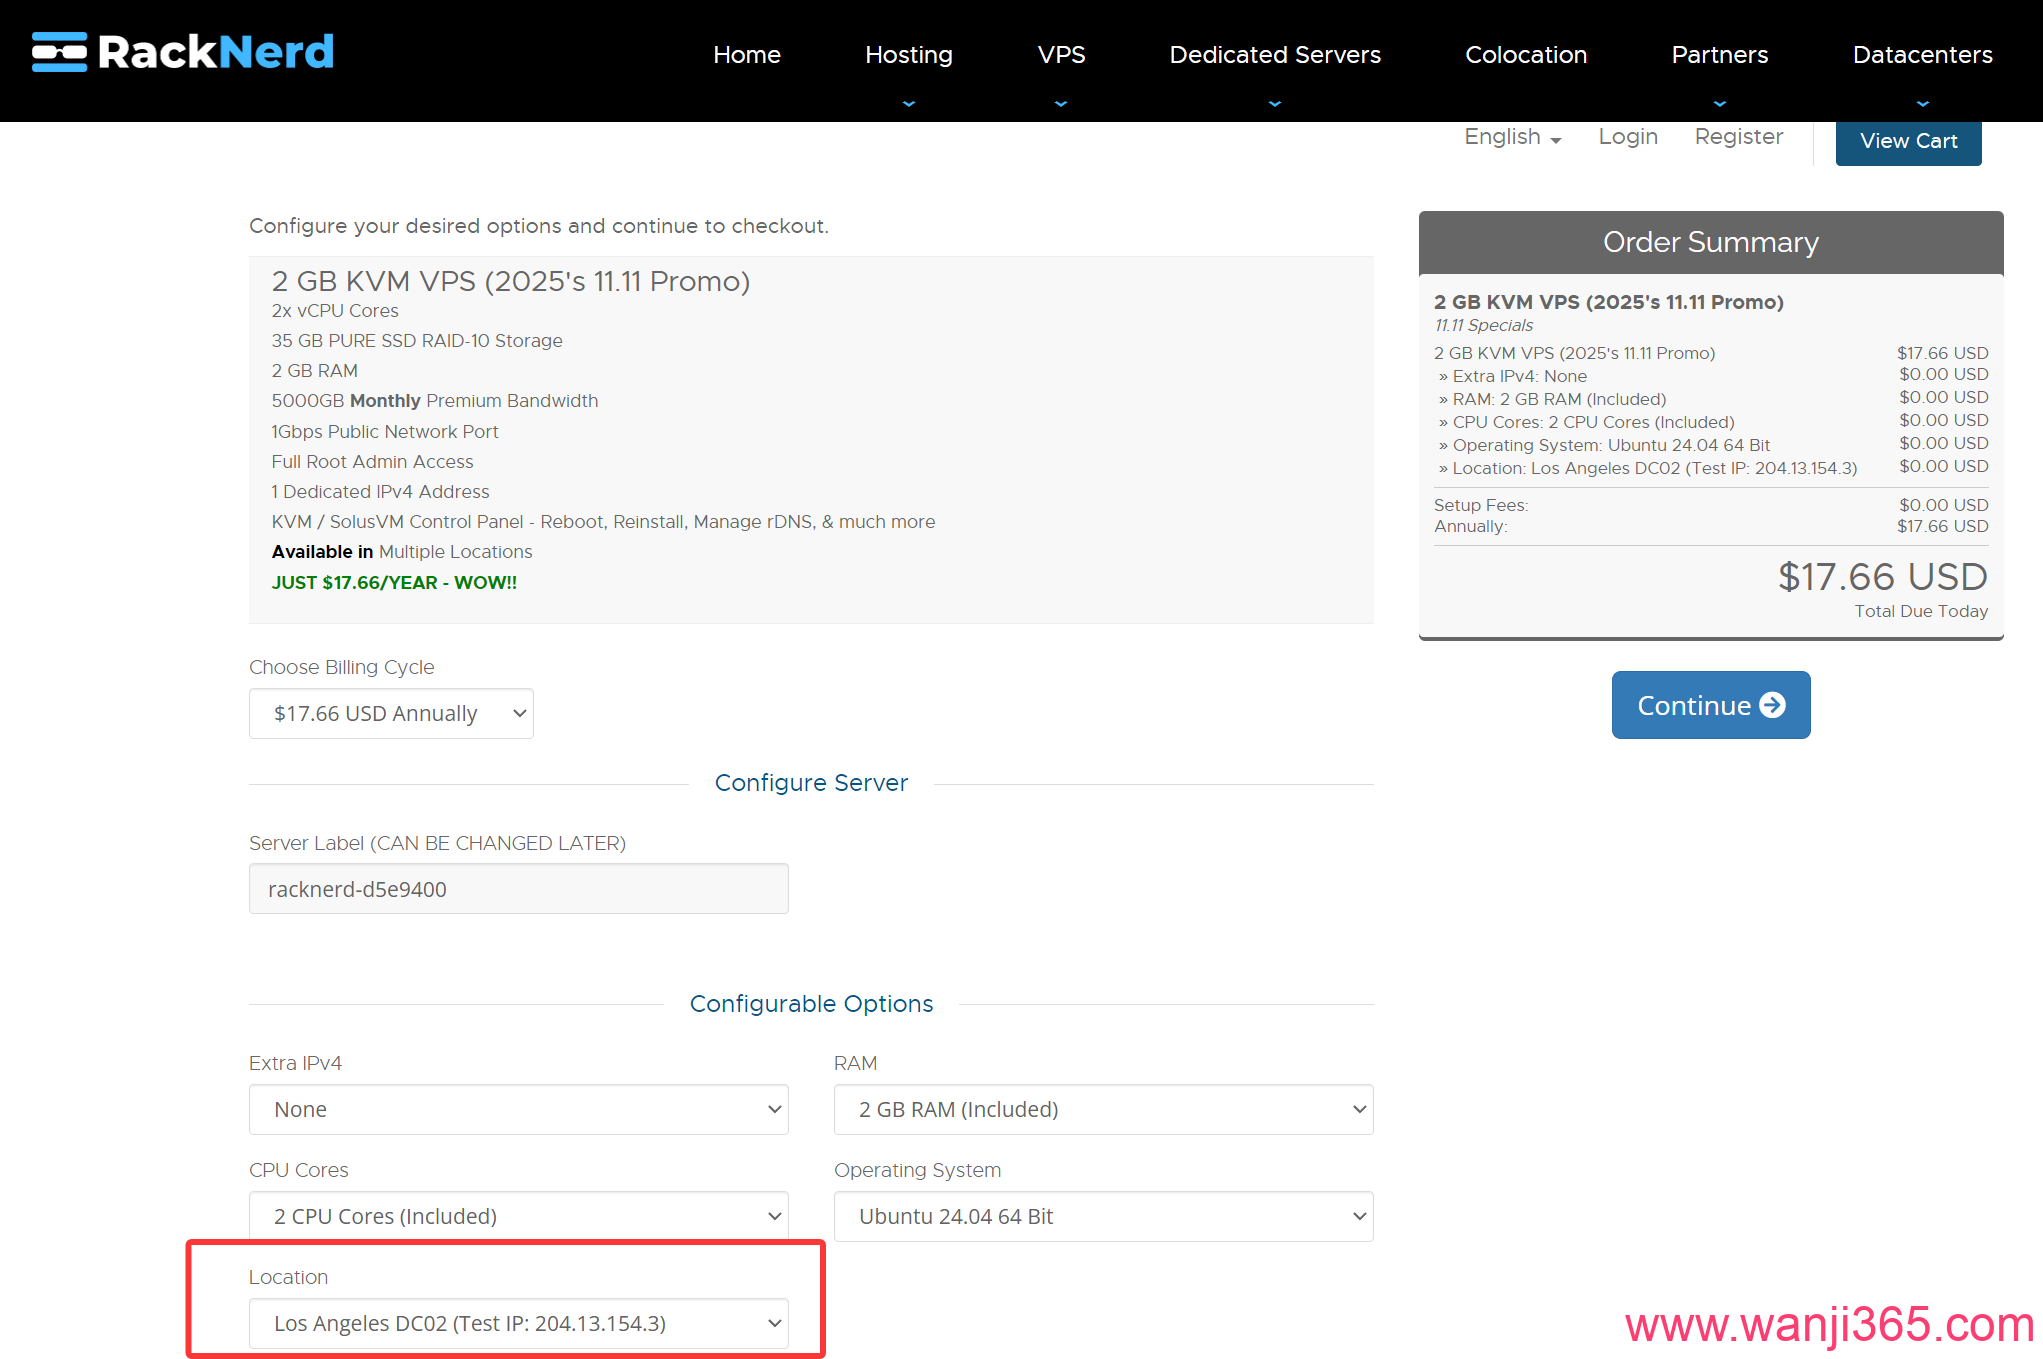The image size is (2043, 1359).
Task: Click the Server Label input field
Action: click(518, 889)
